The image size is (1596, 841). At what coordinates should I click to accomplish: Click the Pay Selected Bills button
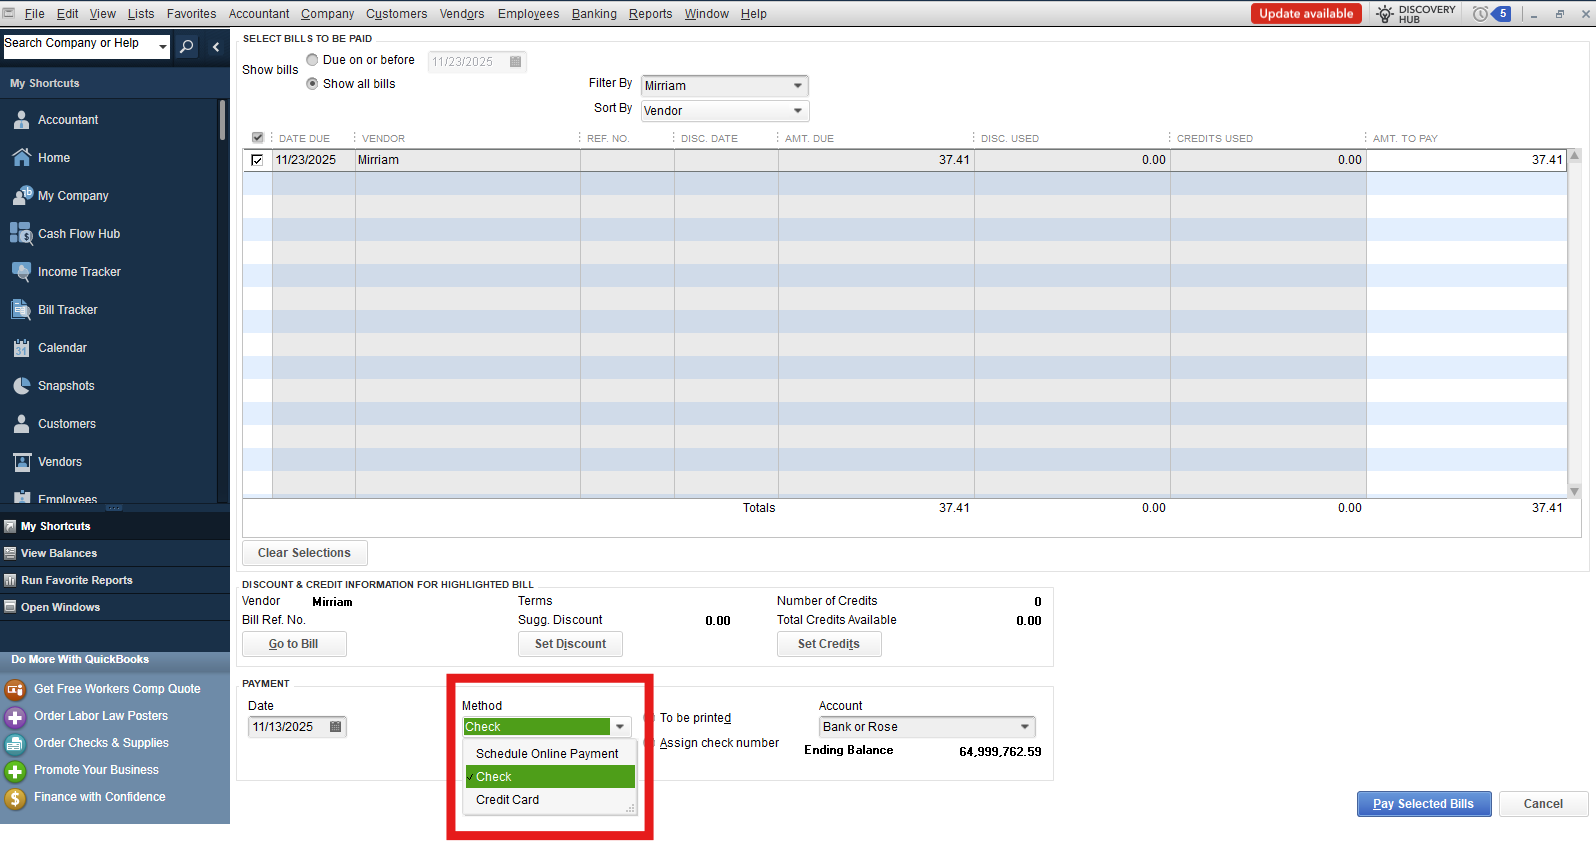(1423, 804)
